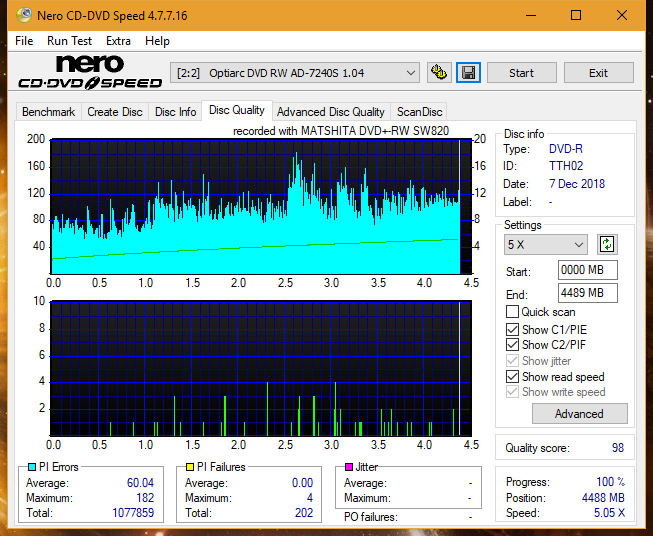Click the refresh speed settings icon
Screen dimensions: 653x536
(x=607, y=244)
